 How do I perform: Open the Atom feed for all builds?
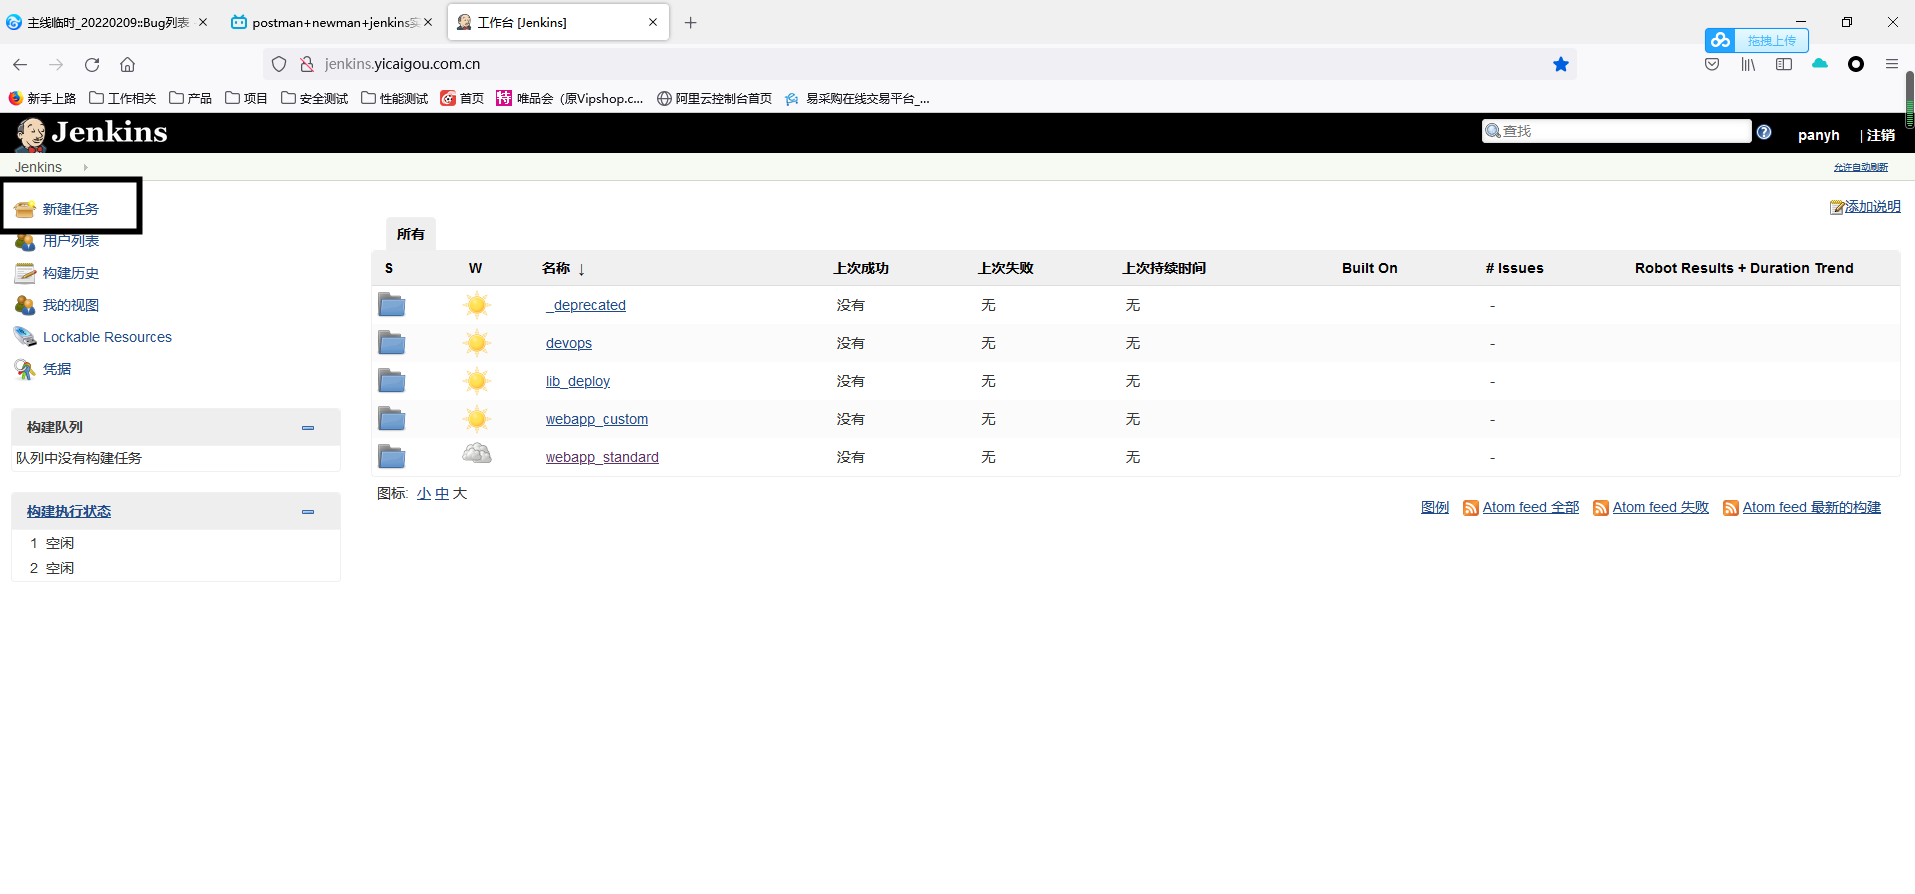[1530, 507]
